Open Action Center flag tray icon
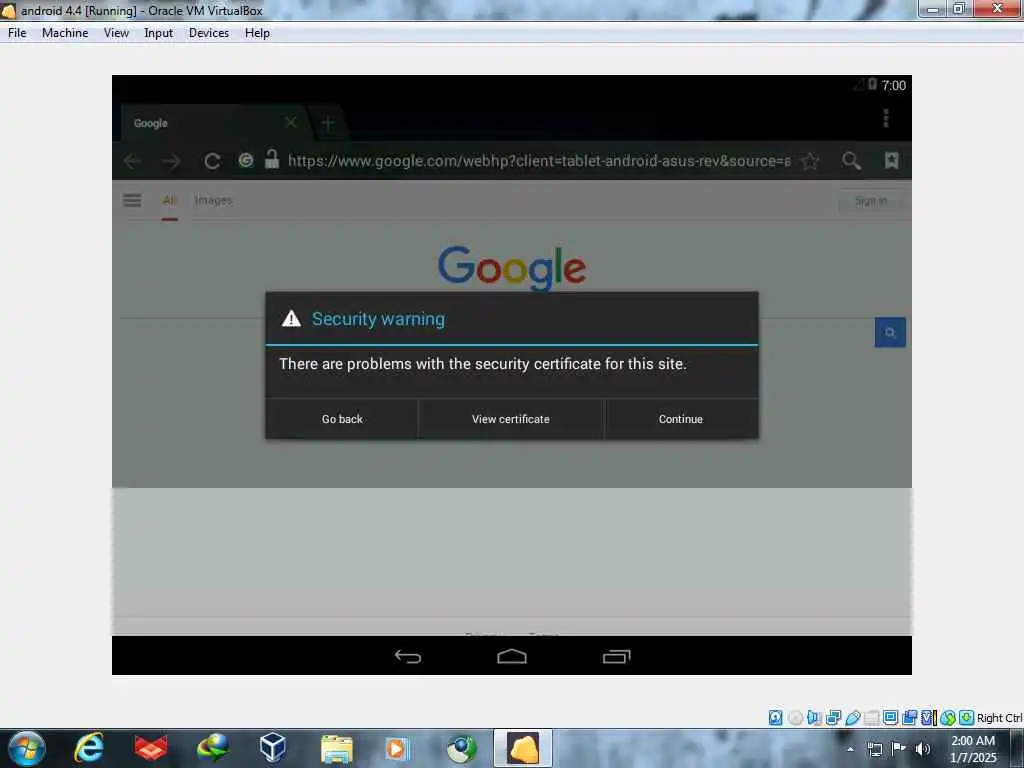Image resolution: width=1024 pixels, height=768 pixels. pyautogui.click(x=899, y=749)
